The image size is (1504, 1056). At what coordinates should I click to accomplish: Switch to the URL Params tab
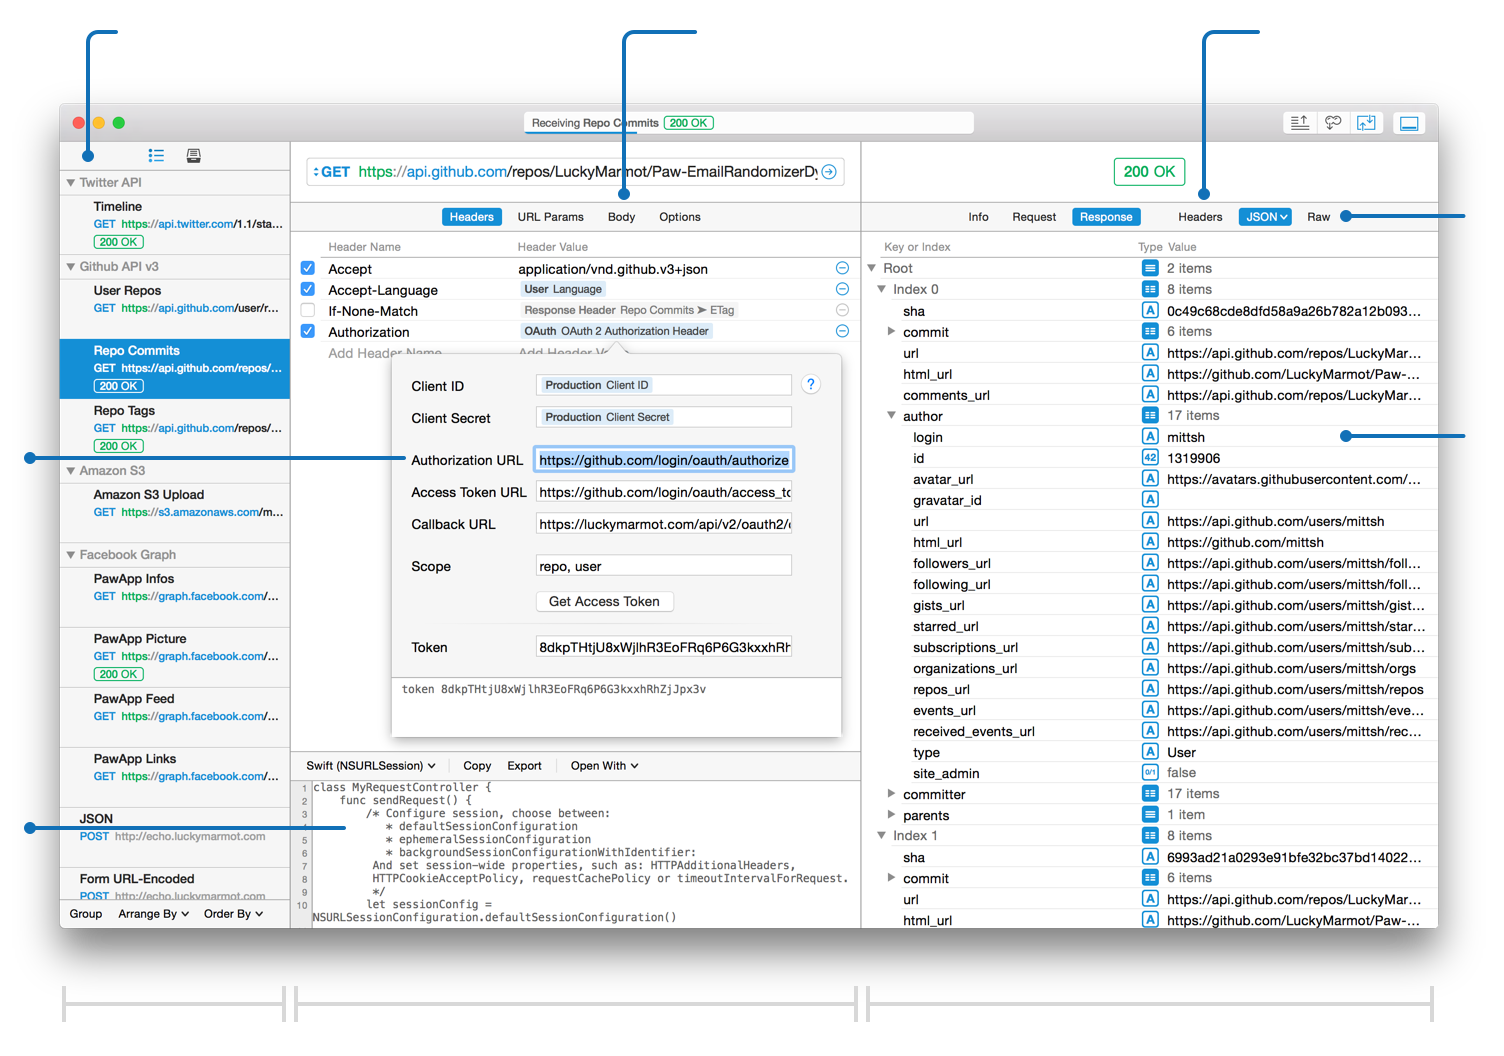click(551, 217)
